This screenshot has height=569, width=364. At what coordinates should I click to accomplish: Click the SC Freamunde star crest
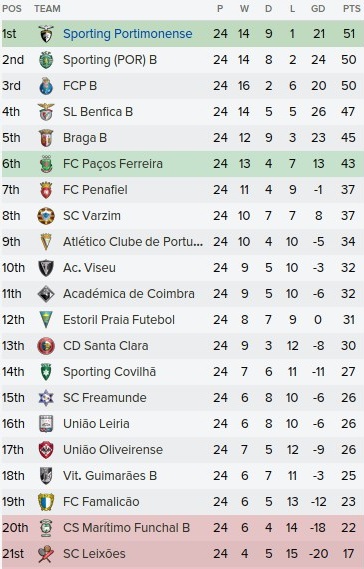(46, 398)
